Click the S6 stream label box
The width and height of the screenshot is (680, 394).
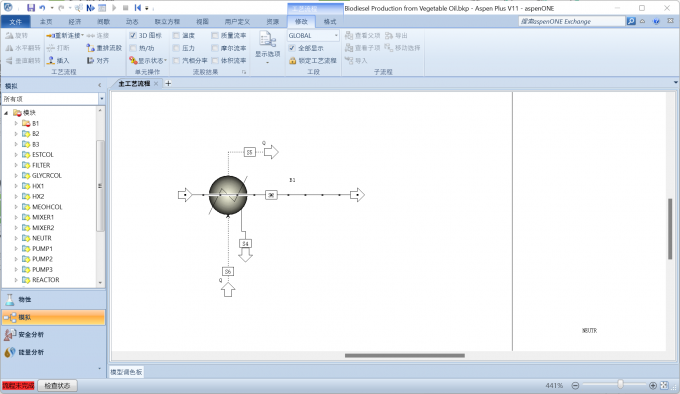228,271
